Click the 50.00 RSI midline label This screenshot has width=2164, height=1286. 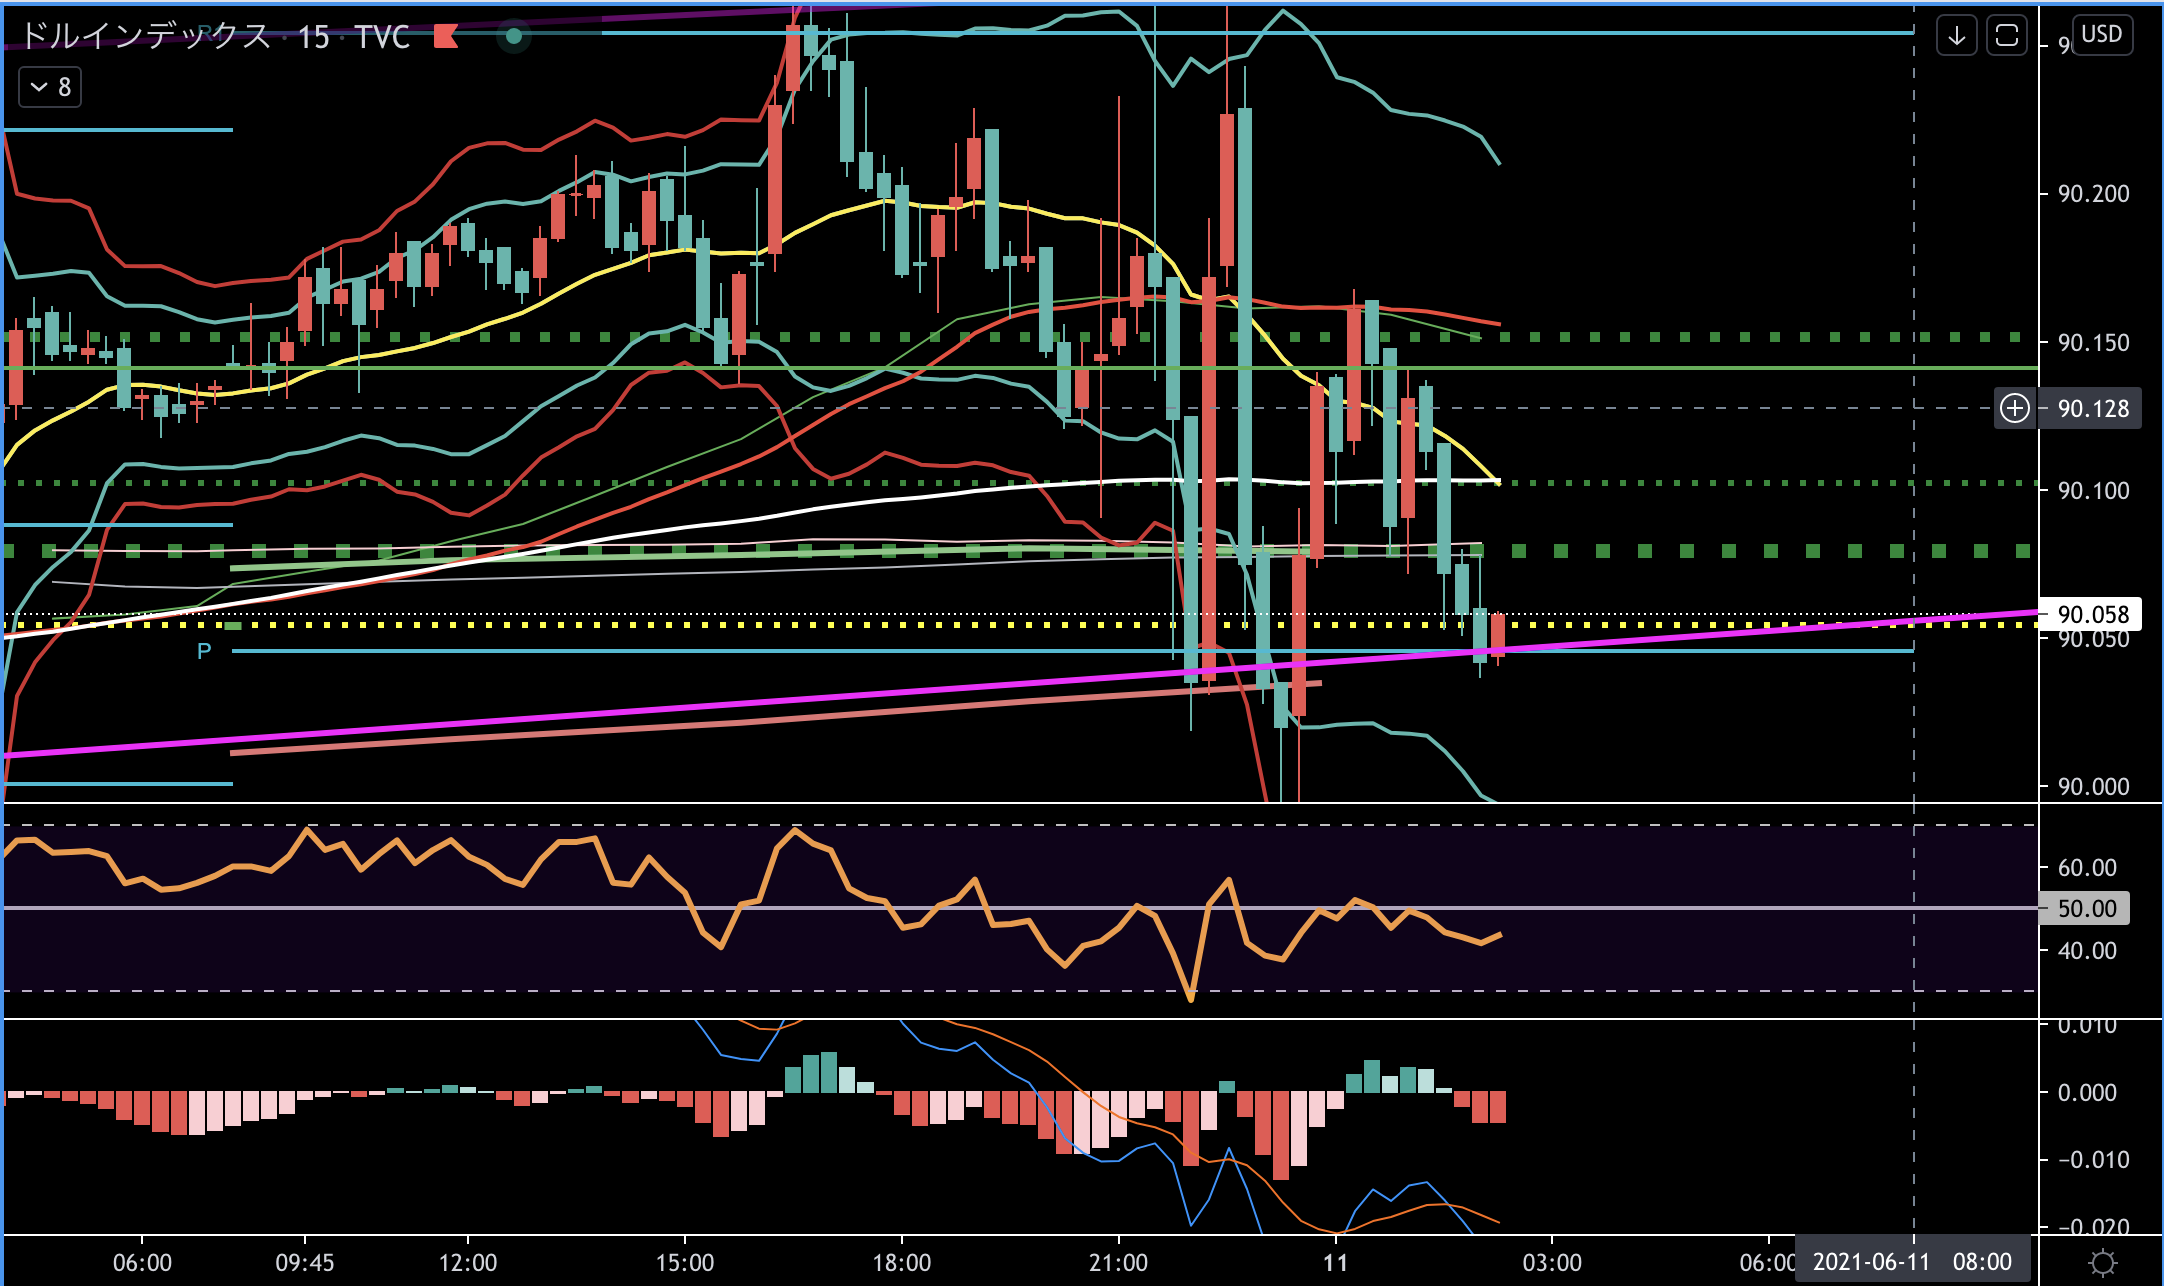click(2086, 908)
